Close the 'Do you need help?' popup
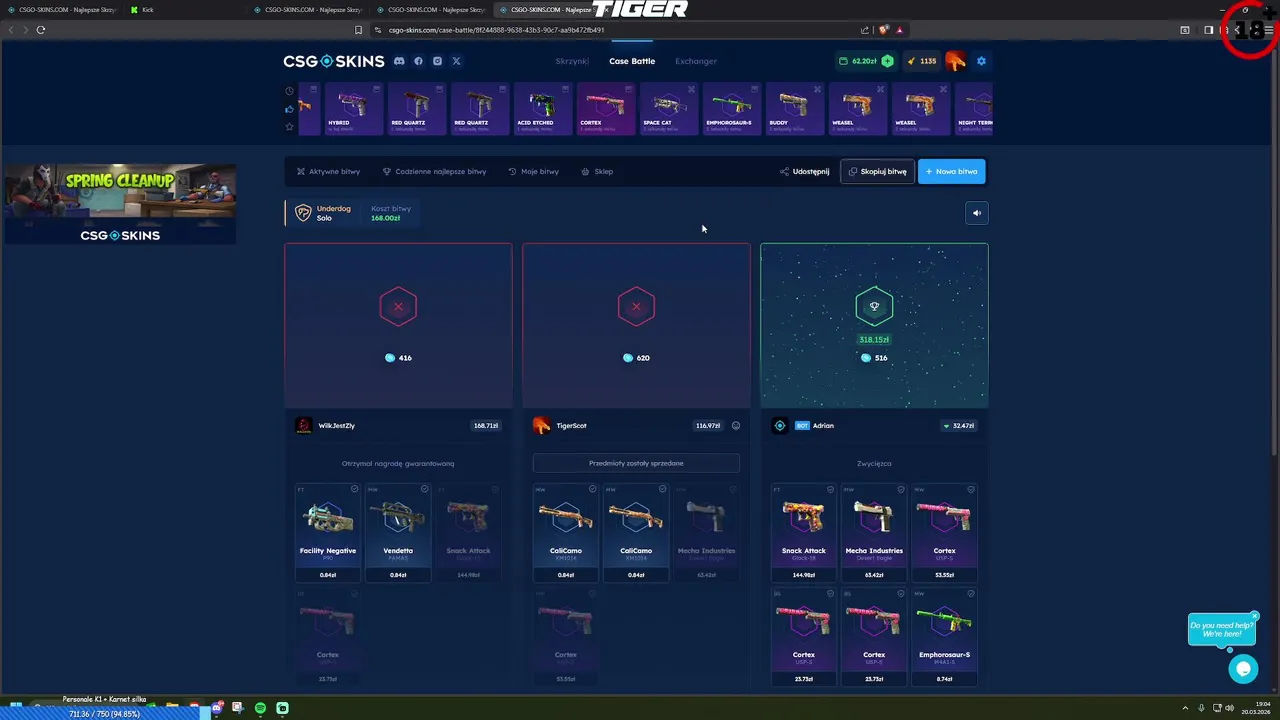 click(x=1254, y=615)
